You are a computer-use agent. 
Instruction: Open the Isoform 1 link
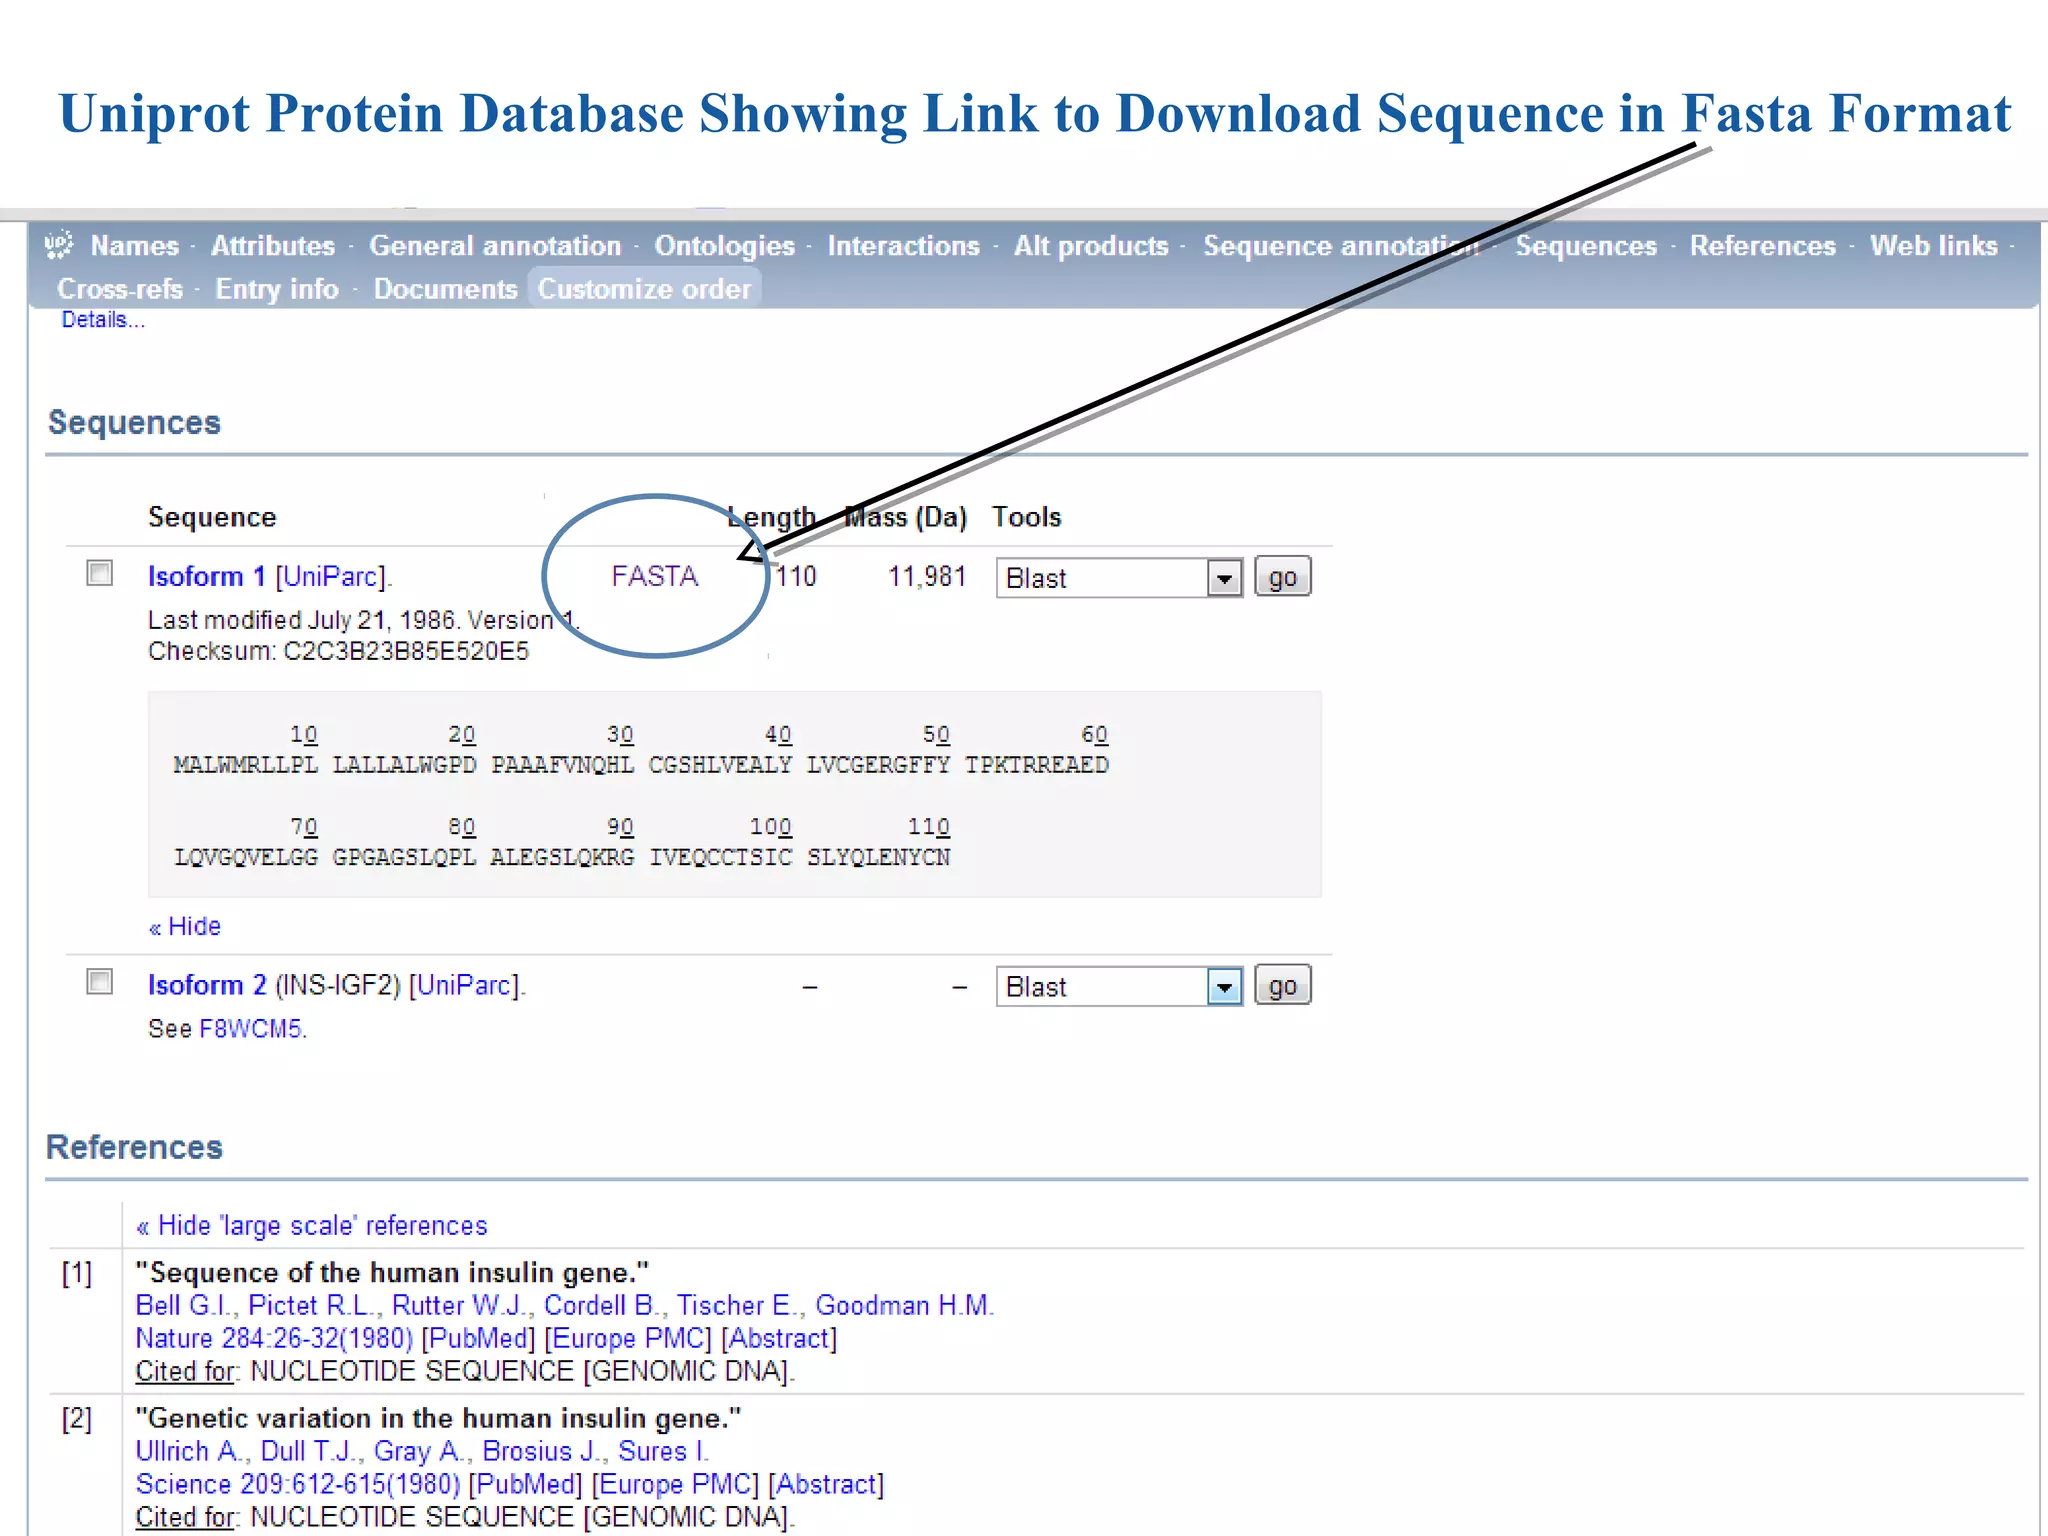point(206,576)
